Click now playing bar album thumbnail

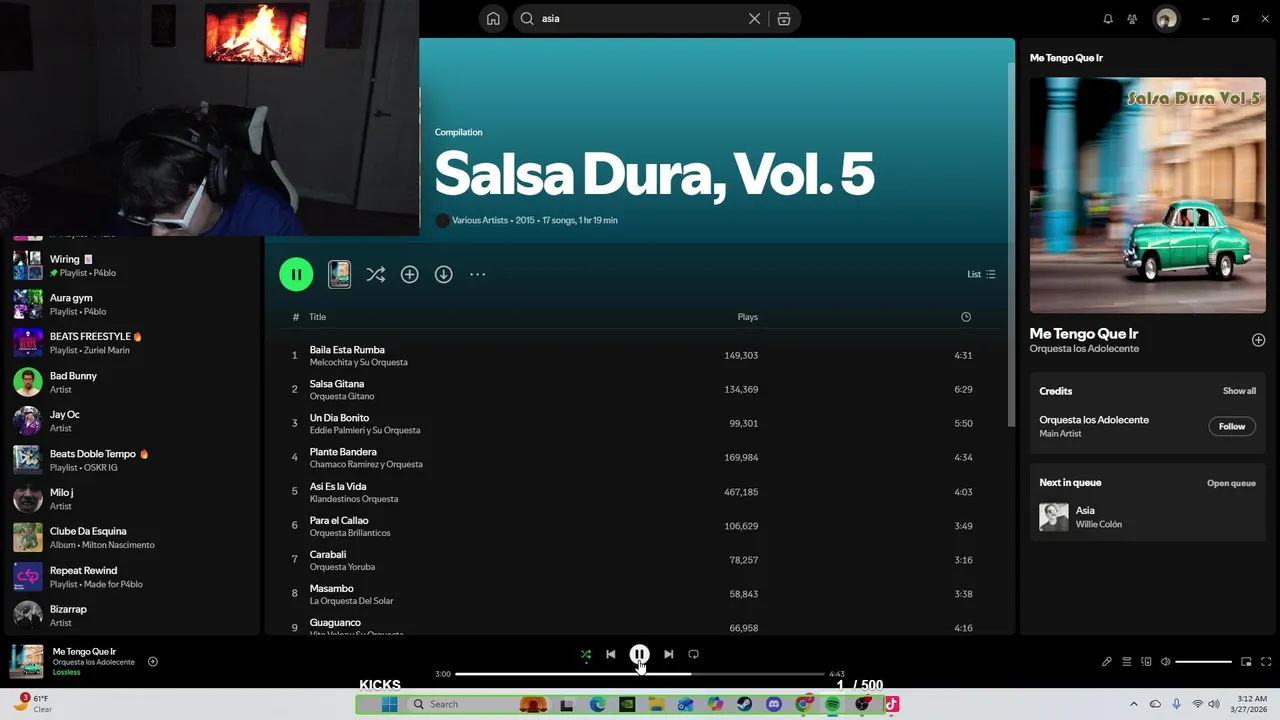click(x=27, y=661)
